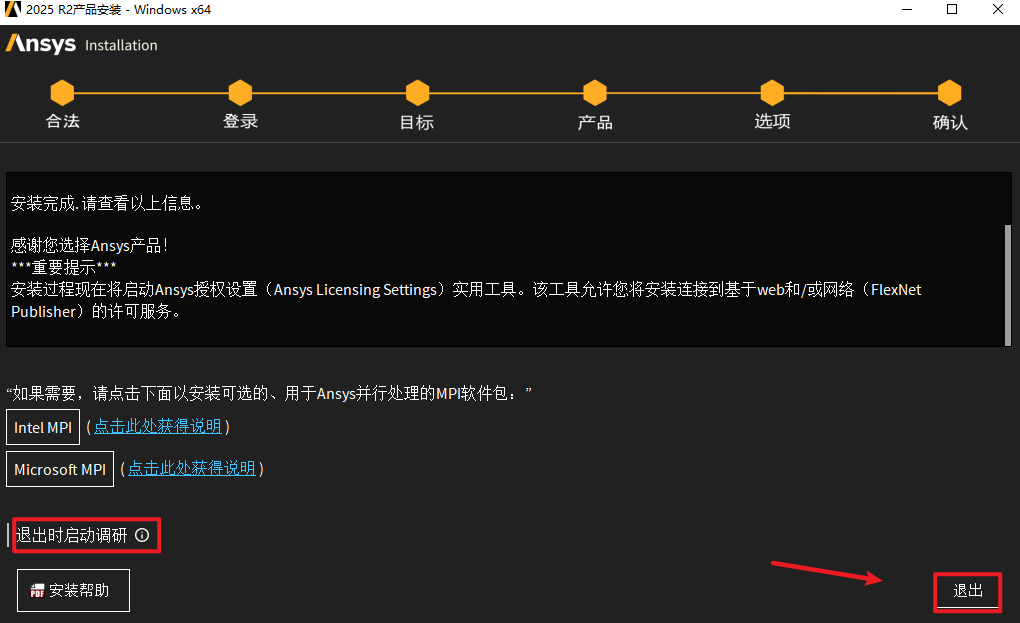
Task: Open the Intel MPI instructions link
Action: pos(158,427)
